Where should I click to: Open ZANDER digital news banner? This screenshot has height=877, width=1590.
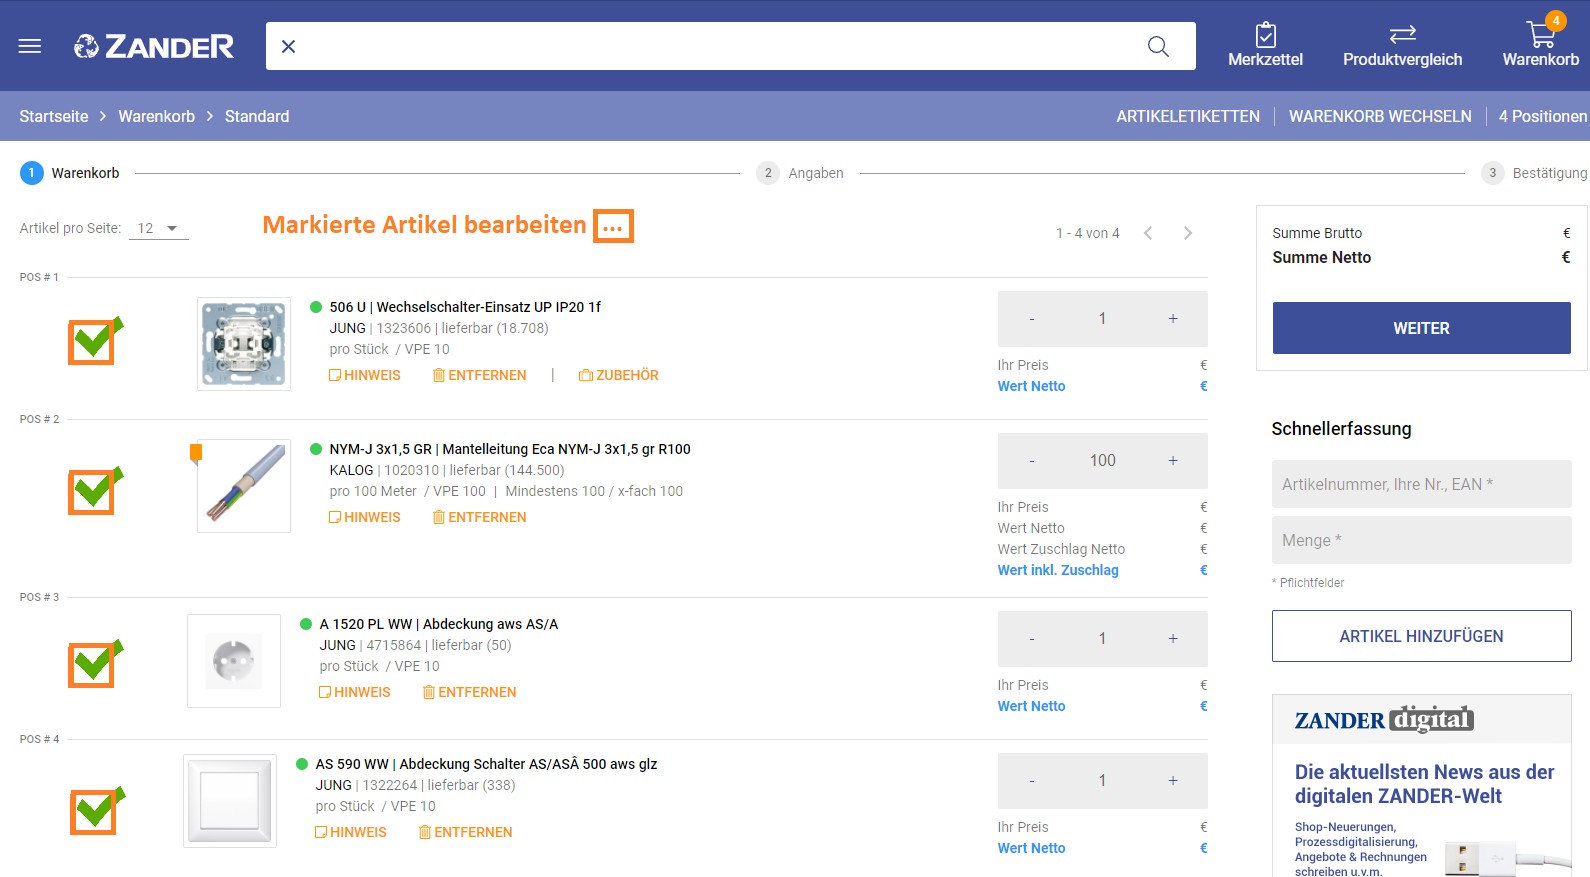[x=1421, y=786]
